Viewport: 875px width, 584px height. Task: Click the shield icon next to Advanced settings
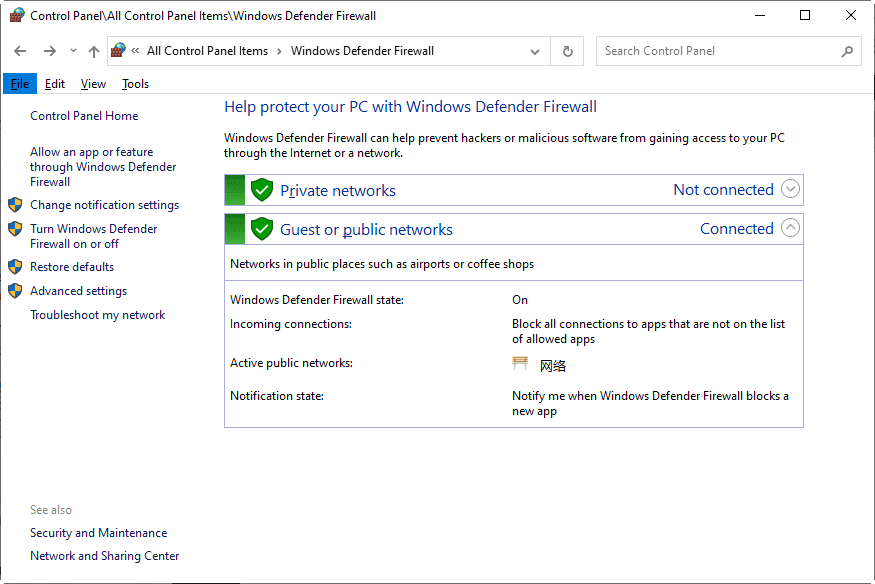[15, 291]
